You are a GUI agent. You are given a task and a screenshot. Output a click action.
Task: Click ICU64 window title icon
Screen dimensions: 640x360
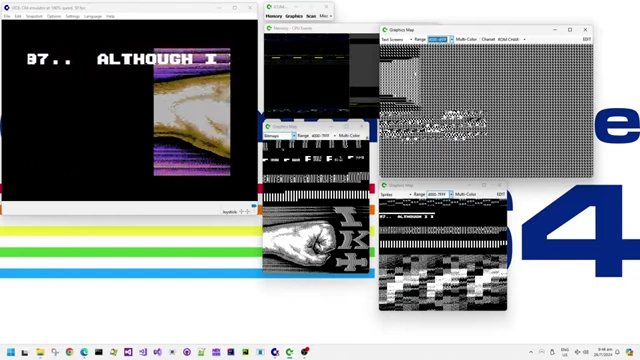[x=269, y=7]
